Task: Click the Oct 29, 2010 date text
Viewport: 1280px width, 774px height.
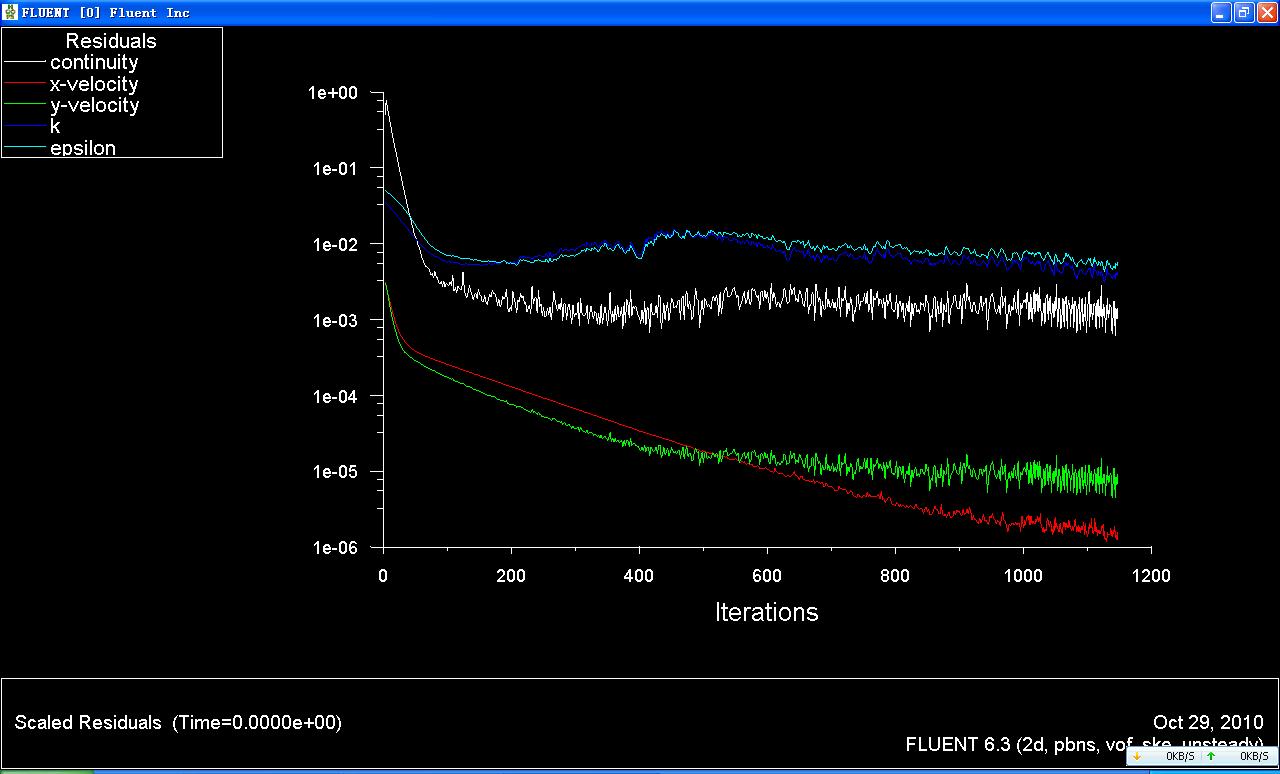Action: pyautogui.click(x=1208, y=722)
